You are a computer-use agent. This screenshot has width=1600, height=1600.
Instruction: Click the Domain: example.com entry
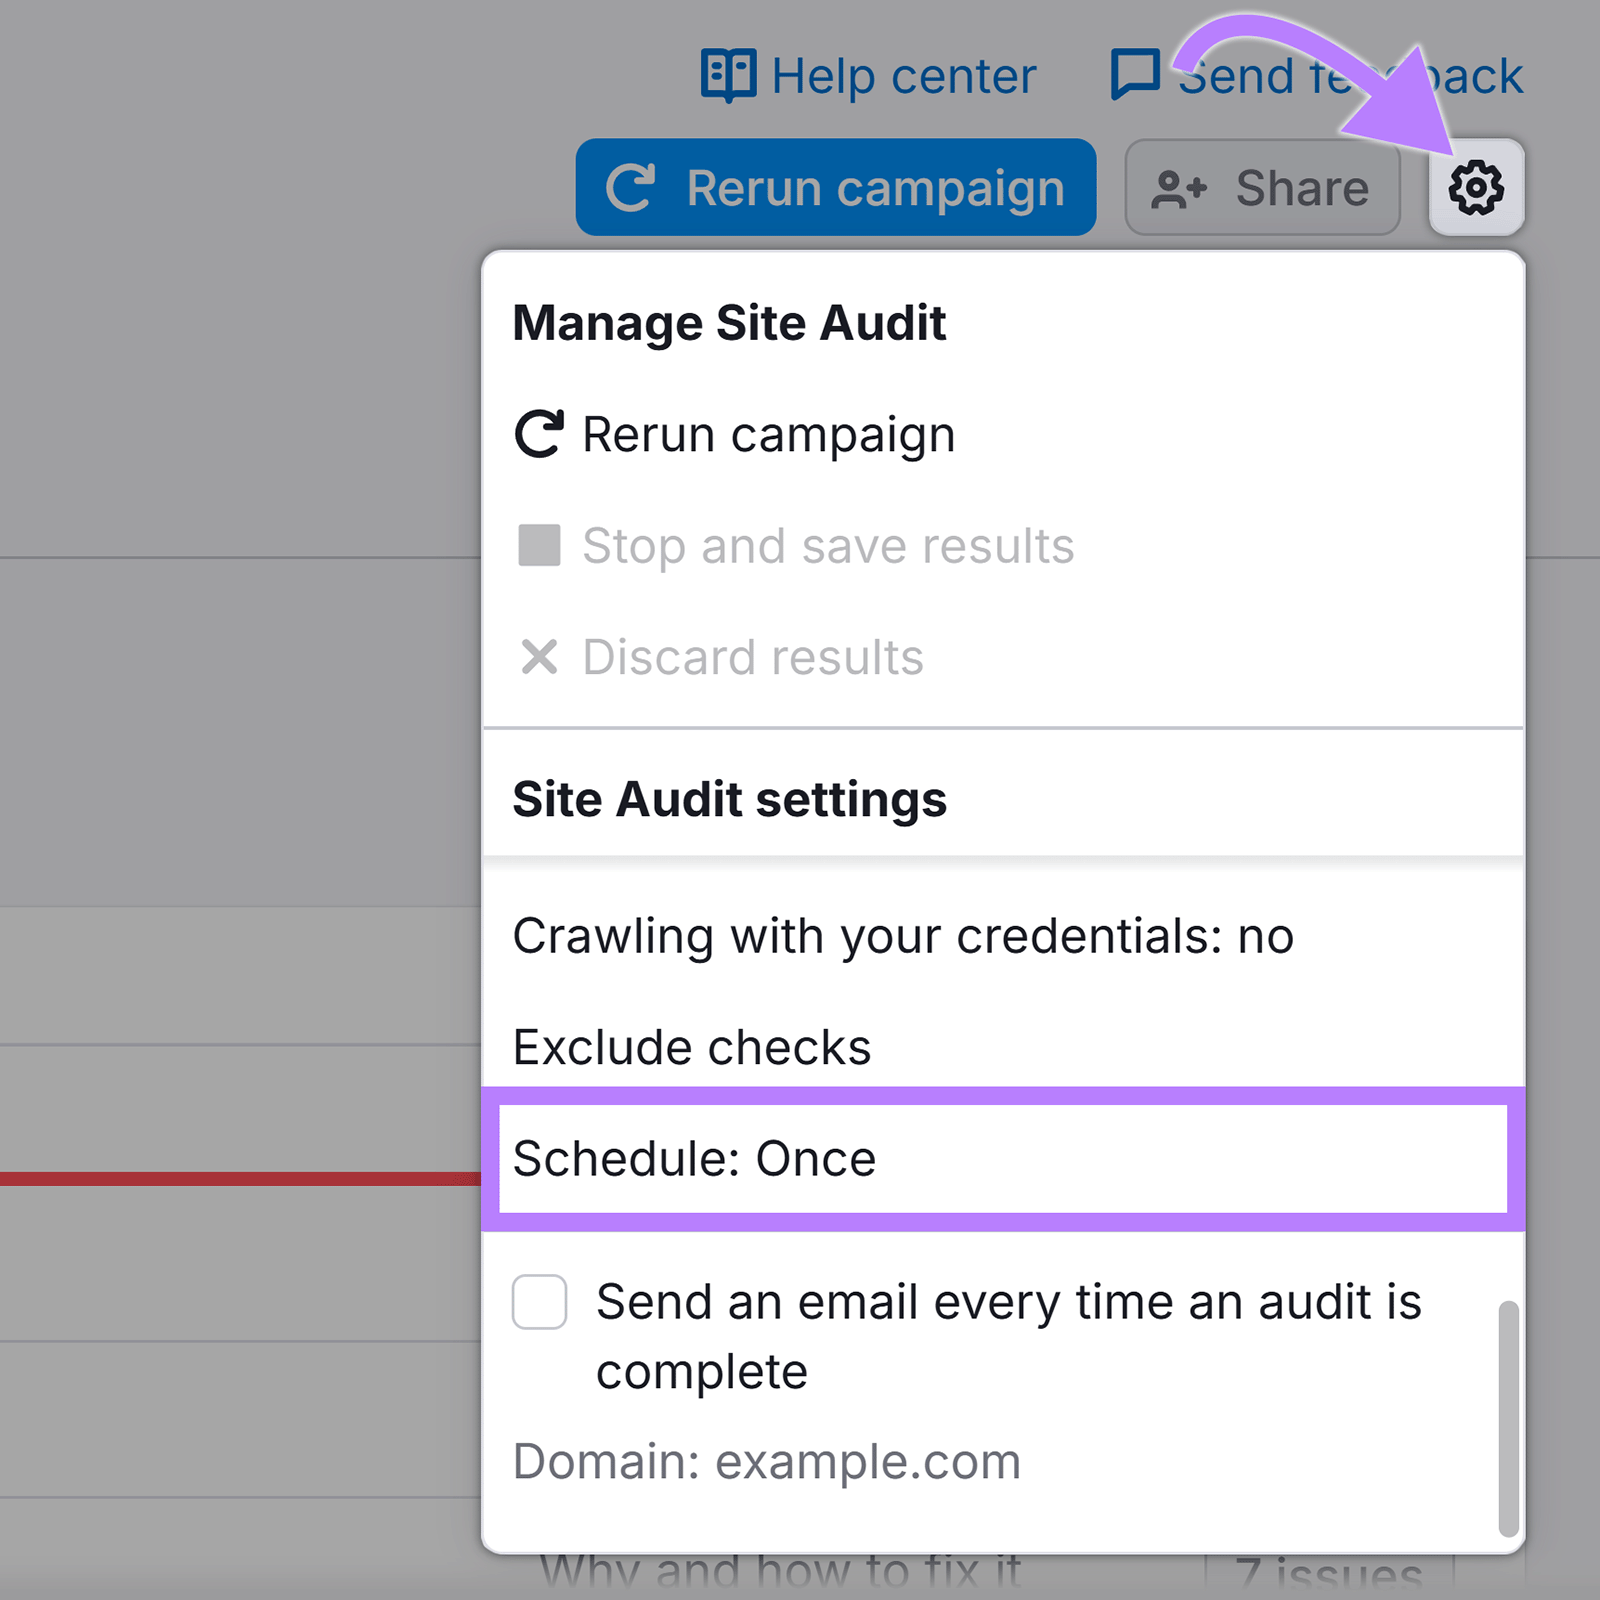pyautogui.click(x=766, y=1461)
